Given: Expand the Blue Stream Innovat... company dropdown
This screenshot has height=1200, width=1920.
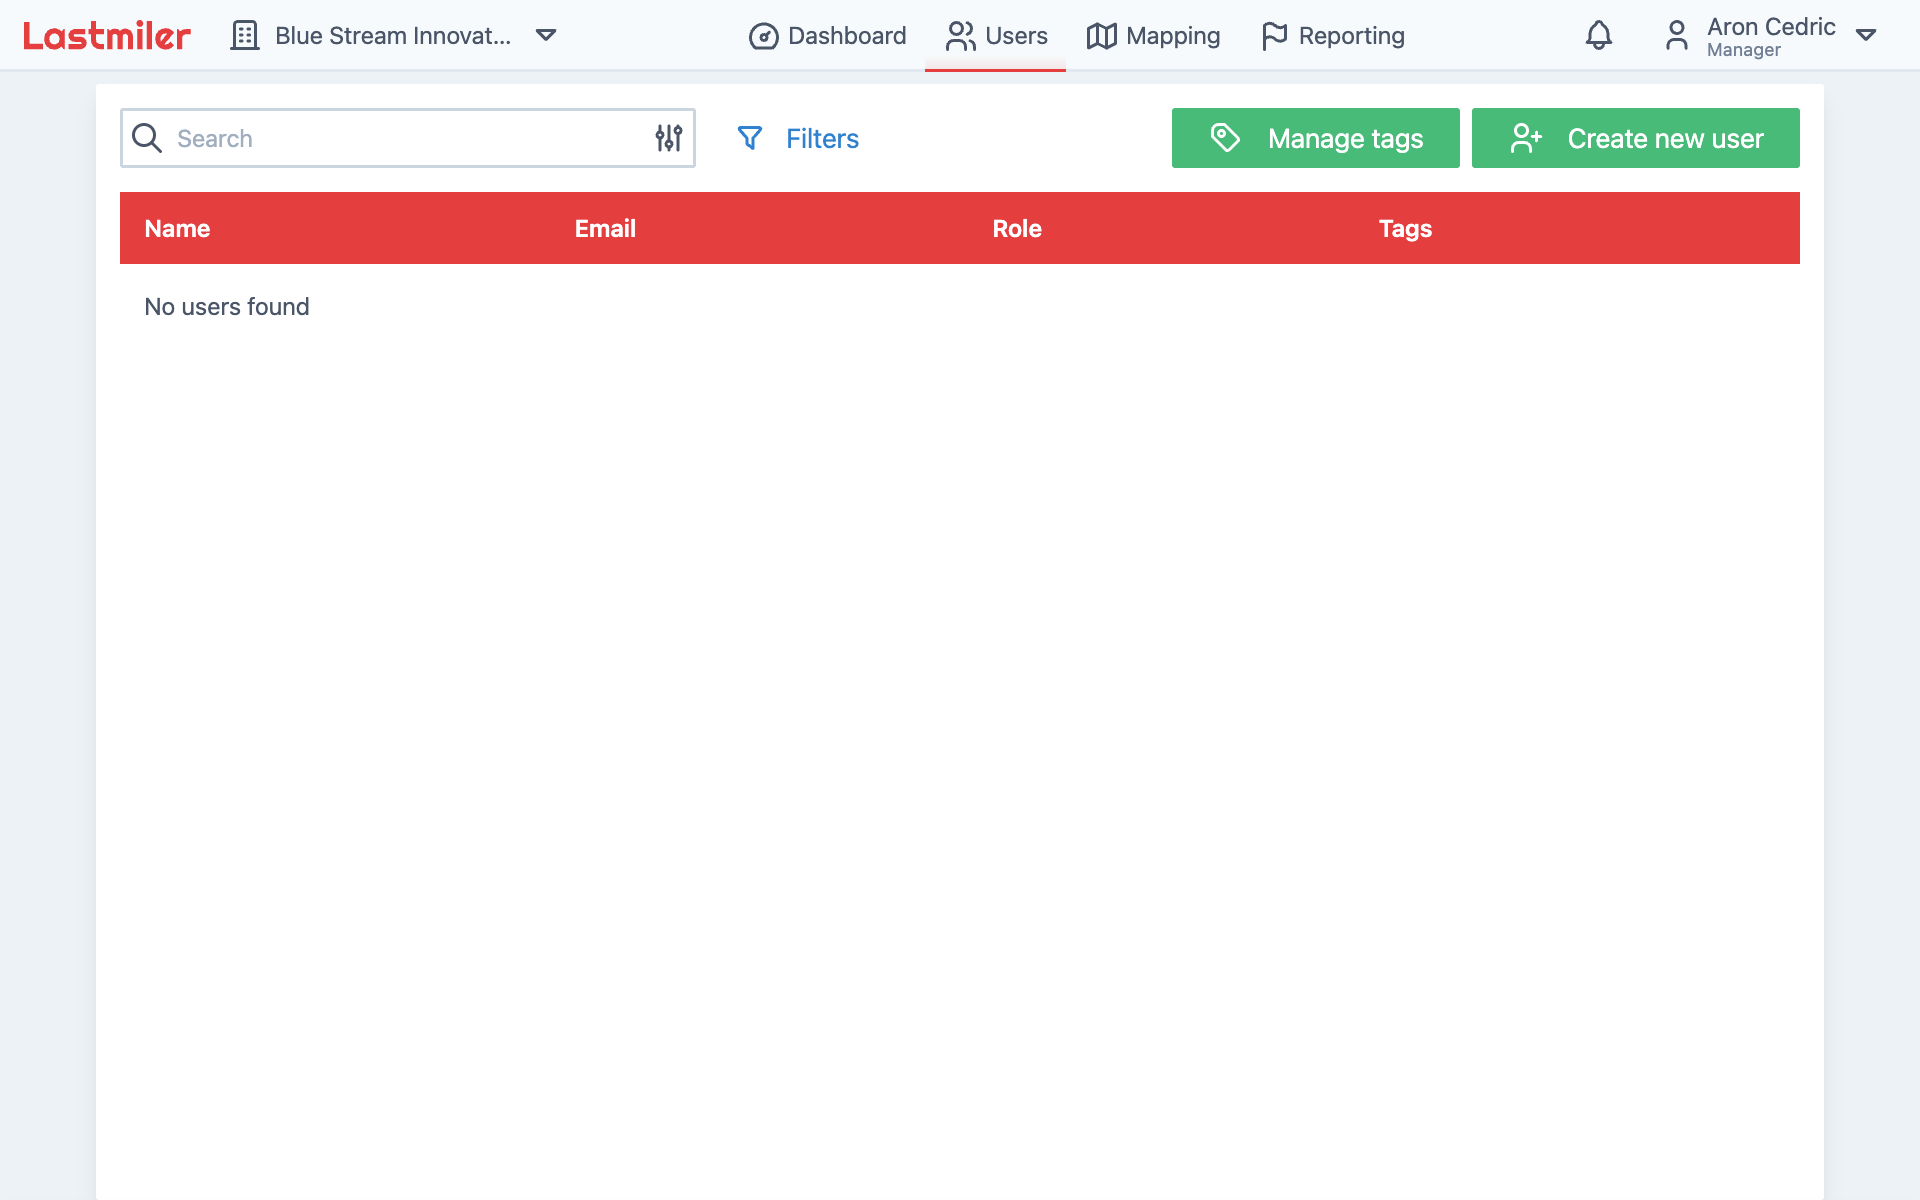Looking at the screenshot, I should click(546, 35).
